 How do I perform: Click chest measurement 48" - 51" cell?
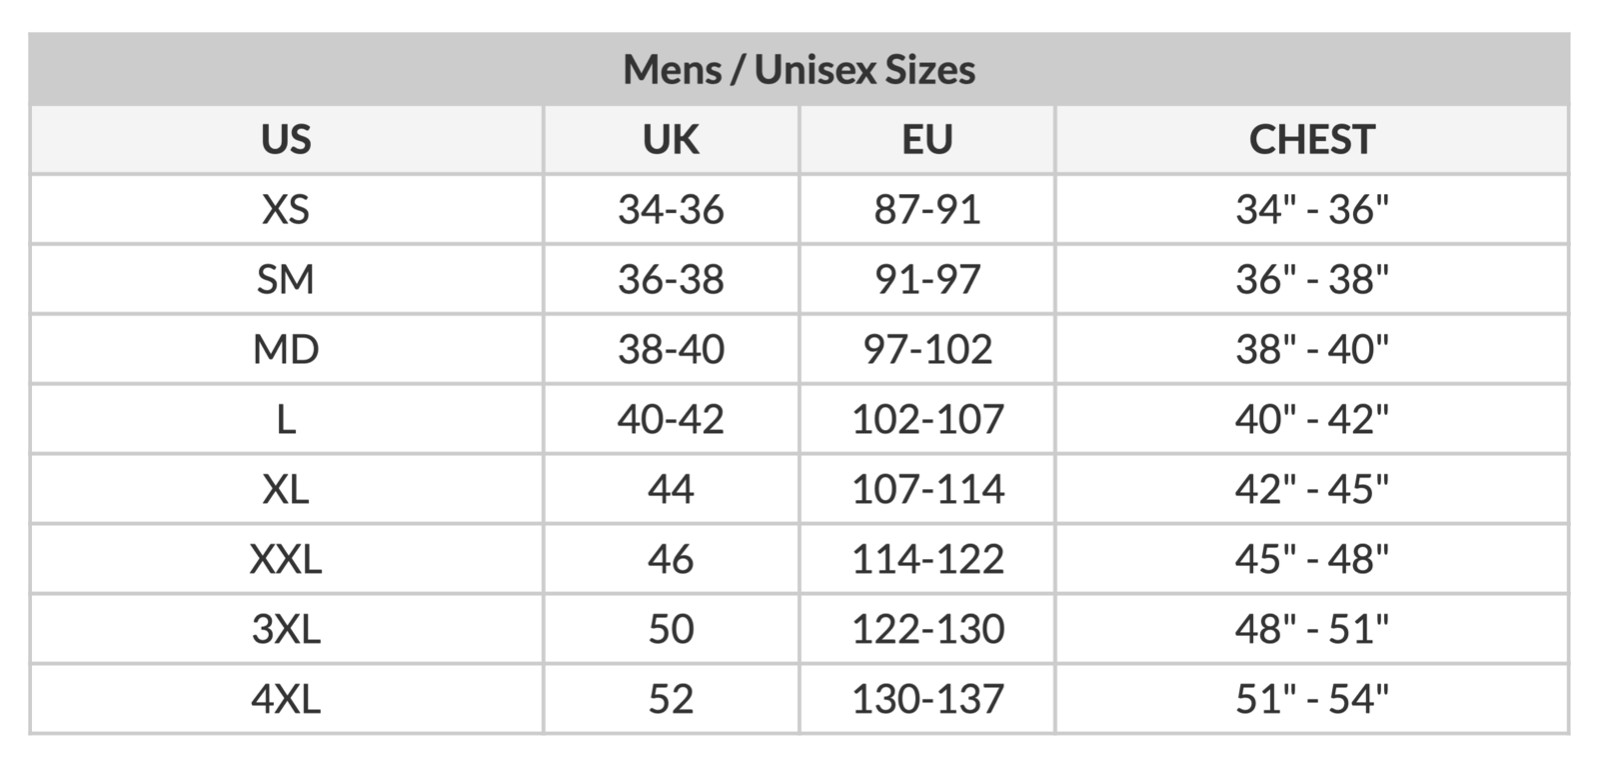(1311, 629)
